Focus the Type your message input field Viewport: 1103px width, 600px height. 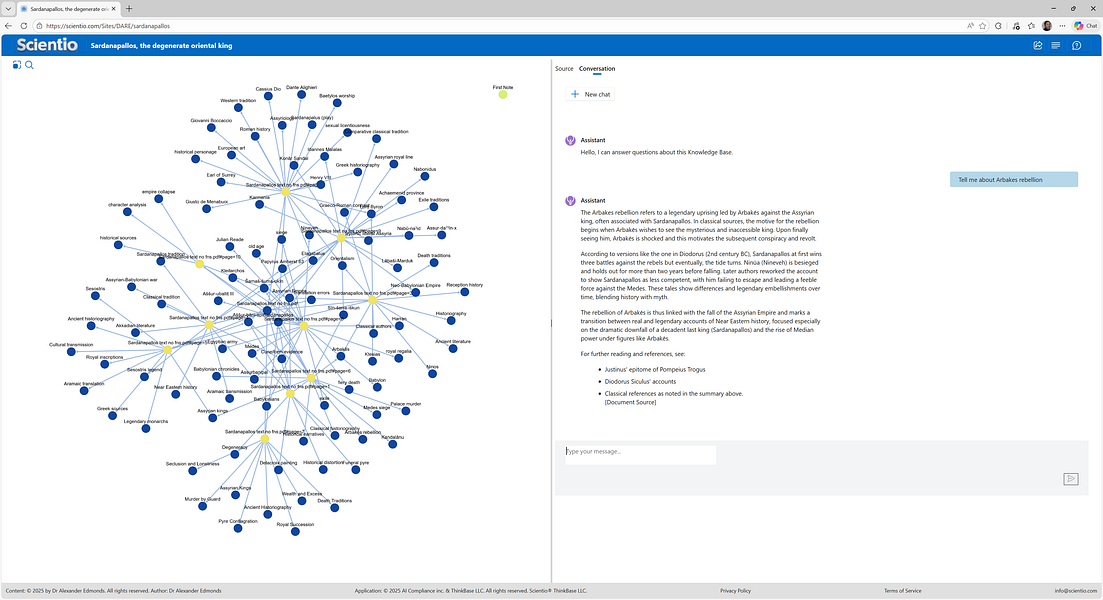coord(640,454)
